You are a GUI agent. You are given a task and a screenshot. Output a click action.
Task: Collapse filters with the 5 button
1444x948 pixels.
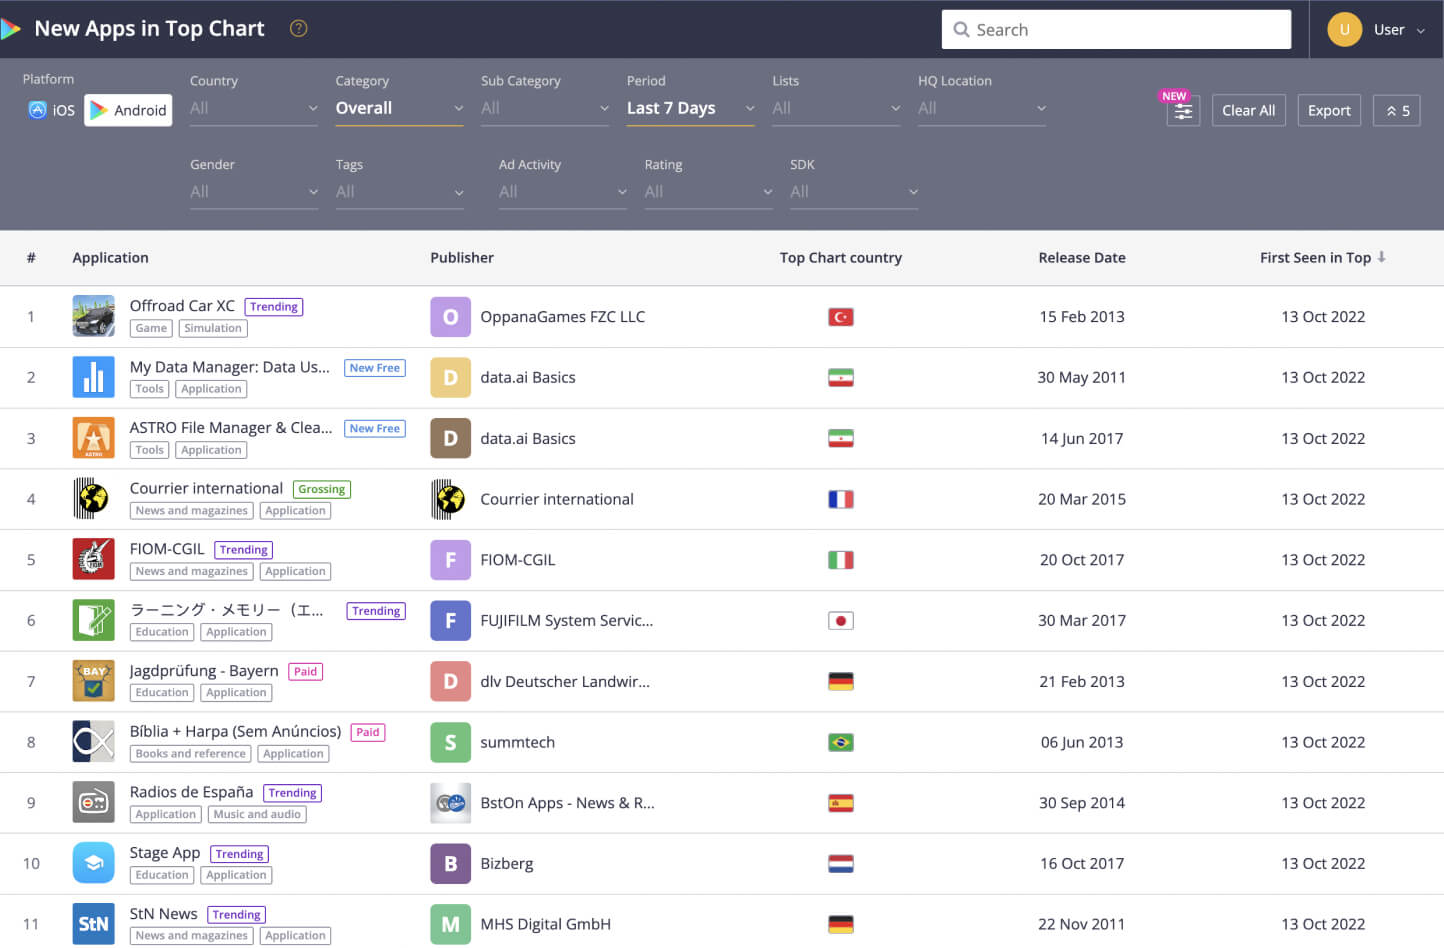(x=1397, y=111)
